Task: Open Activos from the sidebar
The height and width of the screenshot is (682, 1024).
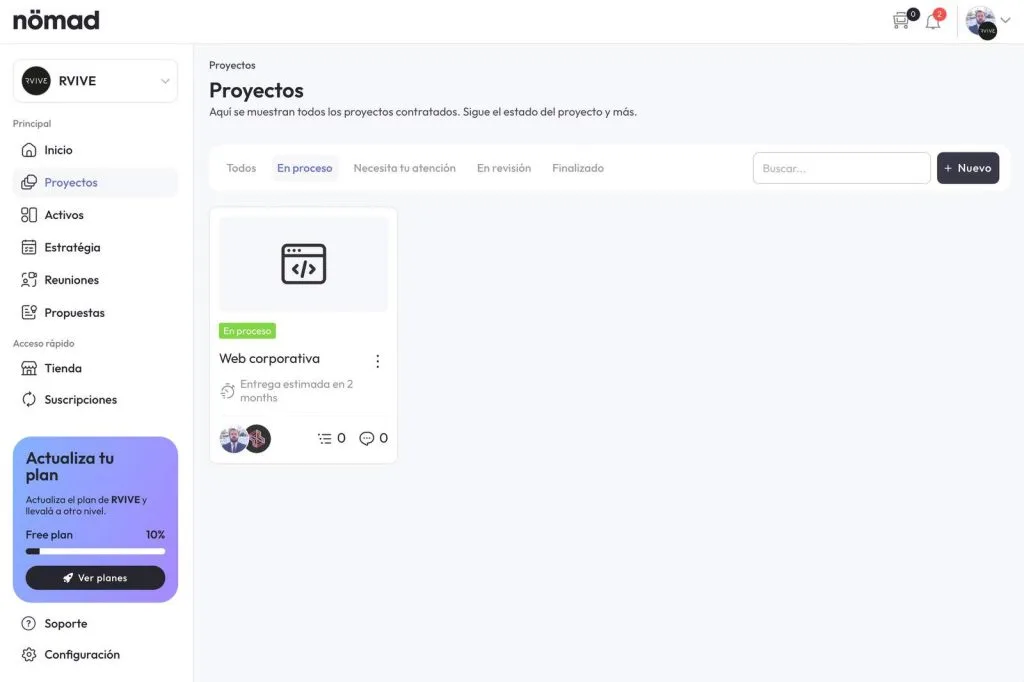Action: pyautogui.click(x=64, y=215)
